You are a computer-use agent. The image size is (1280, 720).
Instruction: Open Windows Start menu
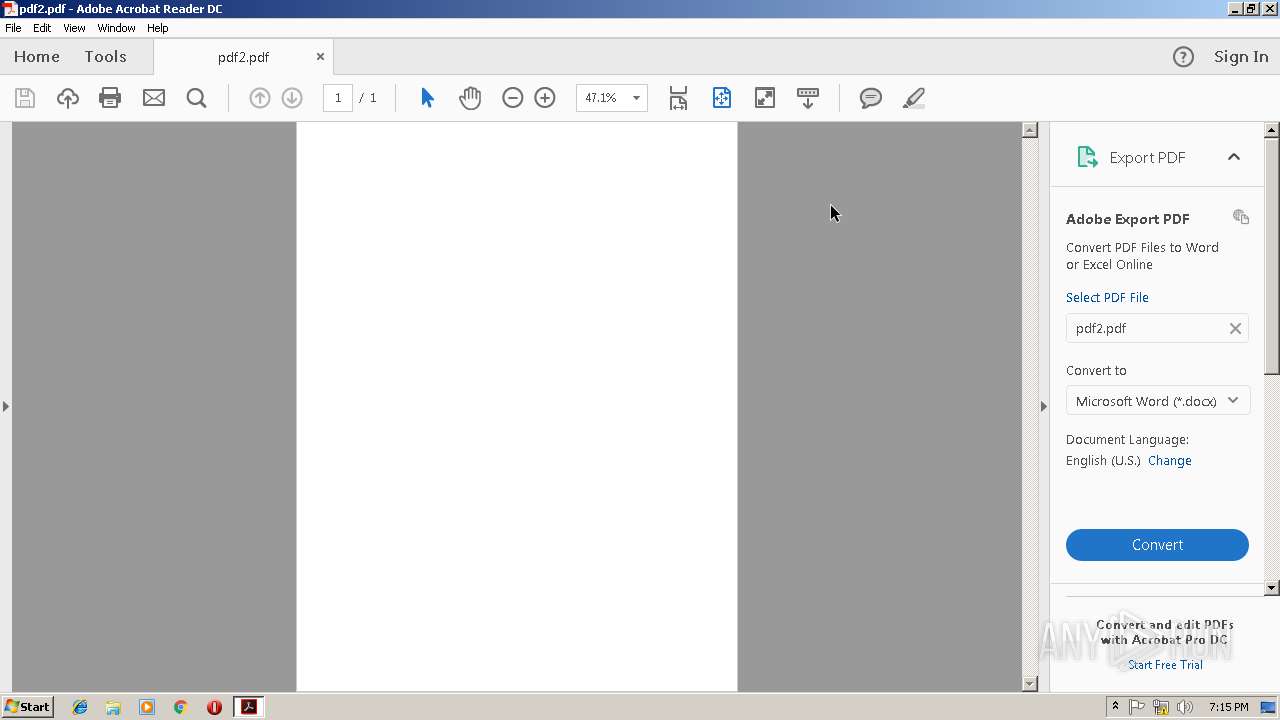27,707
